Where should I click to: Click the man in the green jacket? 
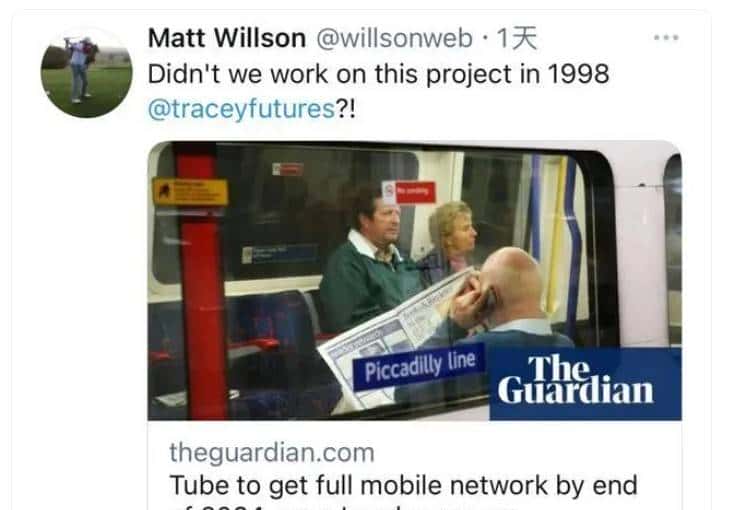[x=369, y=262]
